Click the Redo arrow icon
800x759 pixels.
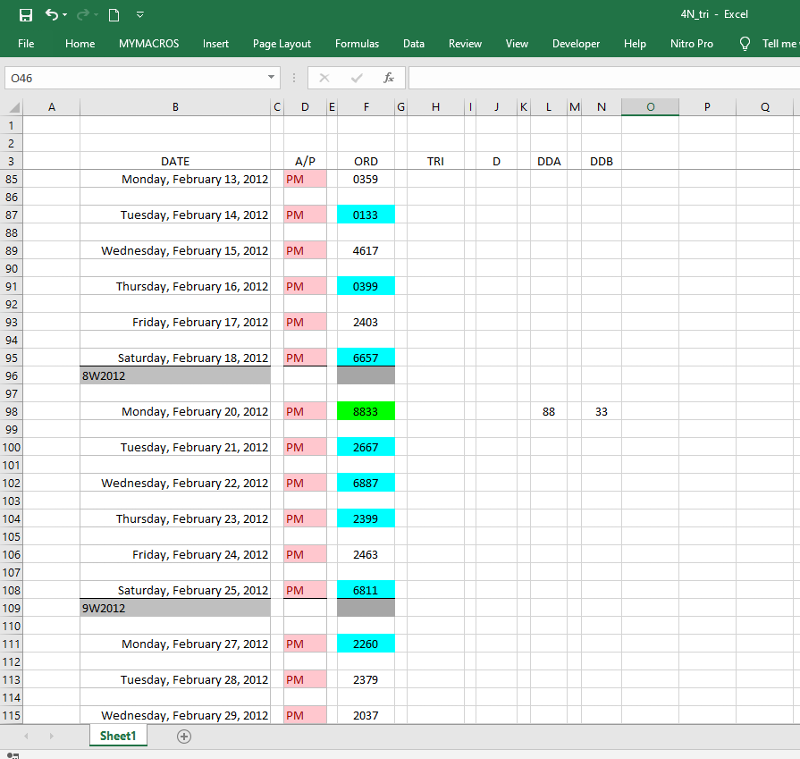coord(82,15)
